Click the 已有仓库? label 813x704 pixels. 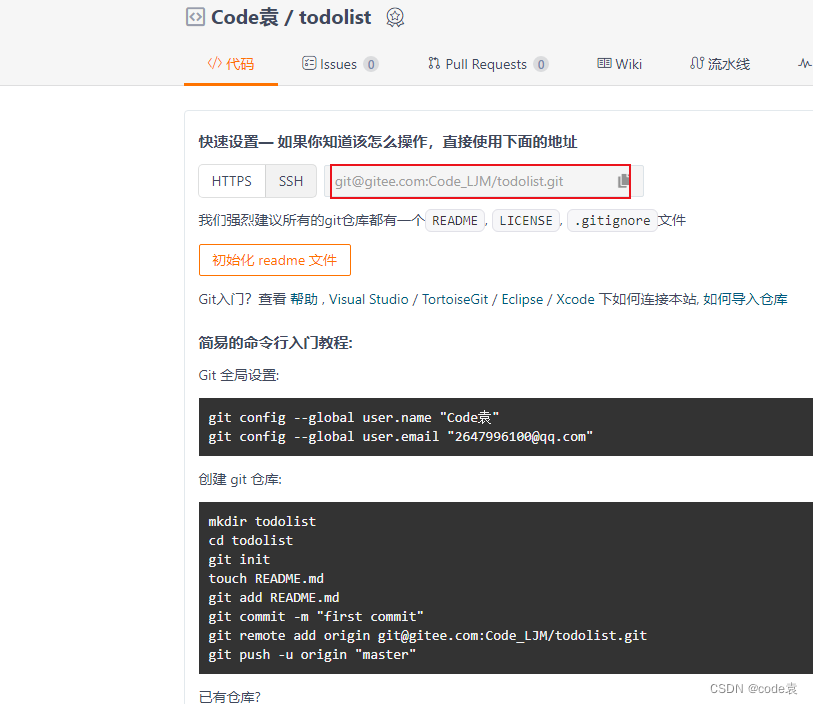point(230,697)
